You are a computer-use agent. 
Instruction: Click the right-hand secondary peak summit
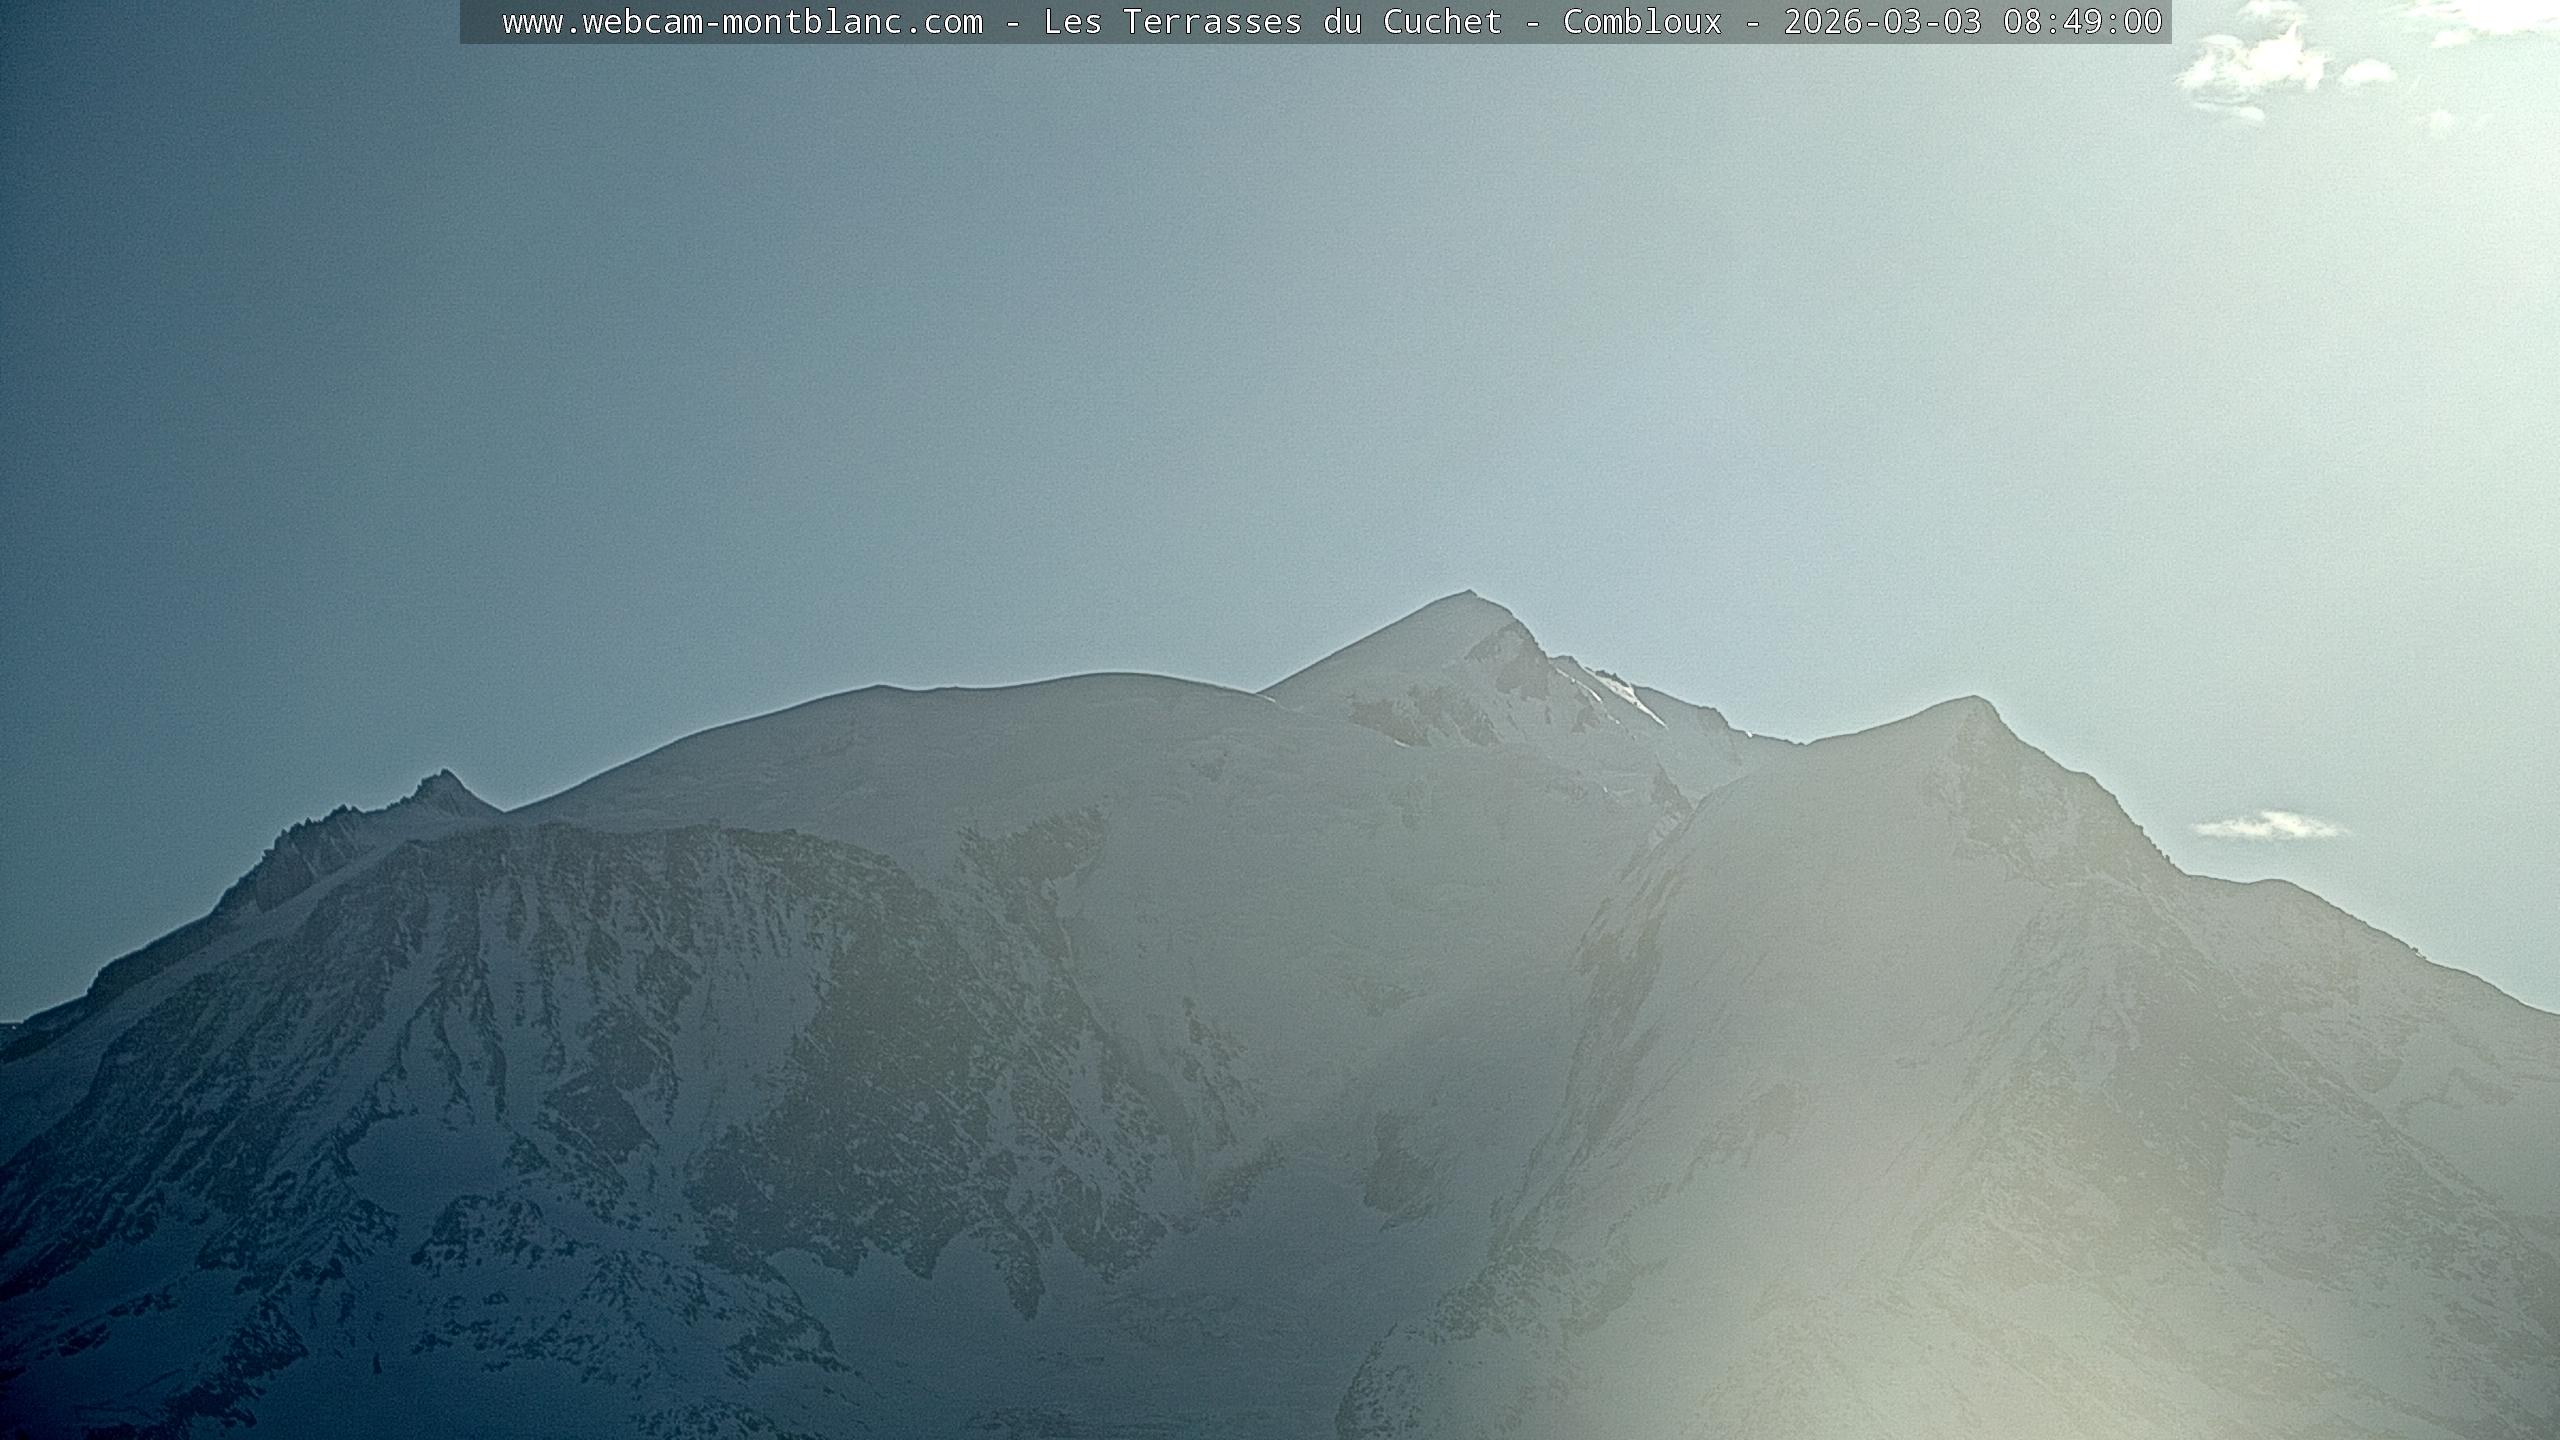coord(1972,700)
